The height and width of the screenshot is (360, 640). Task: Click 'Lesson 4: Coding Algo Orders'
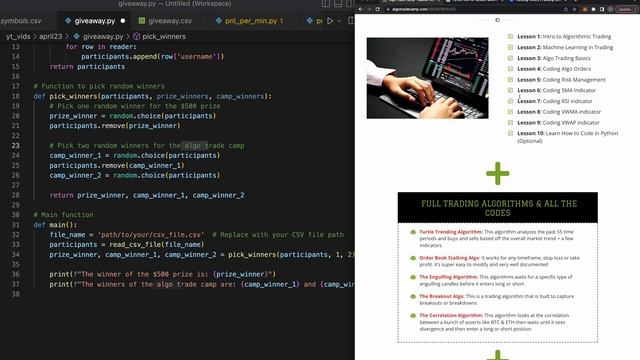pyautogui.click(x=554, y=69)
